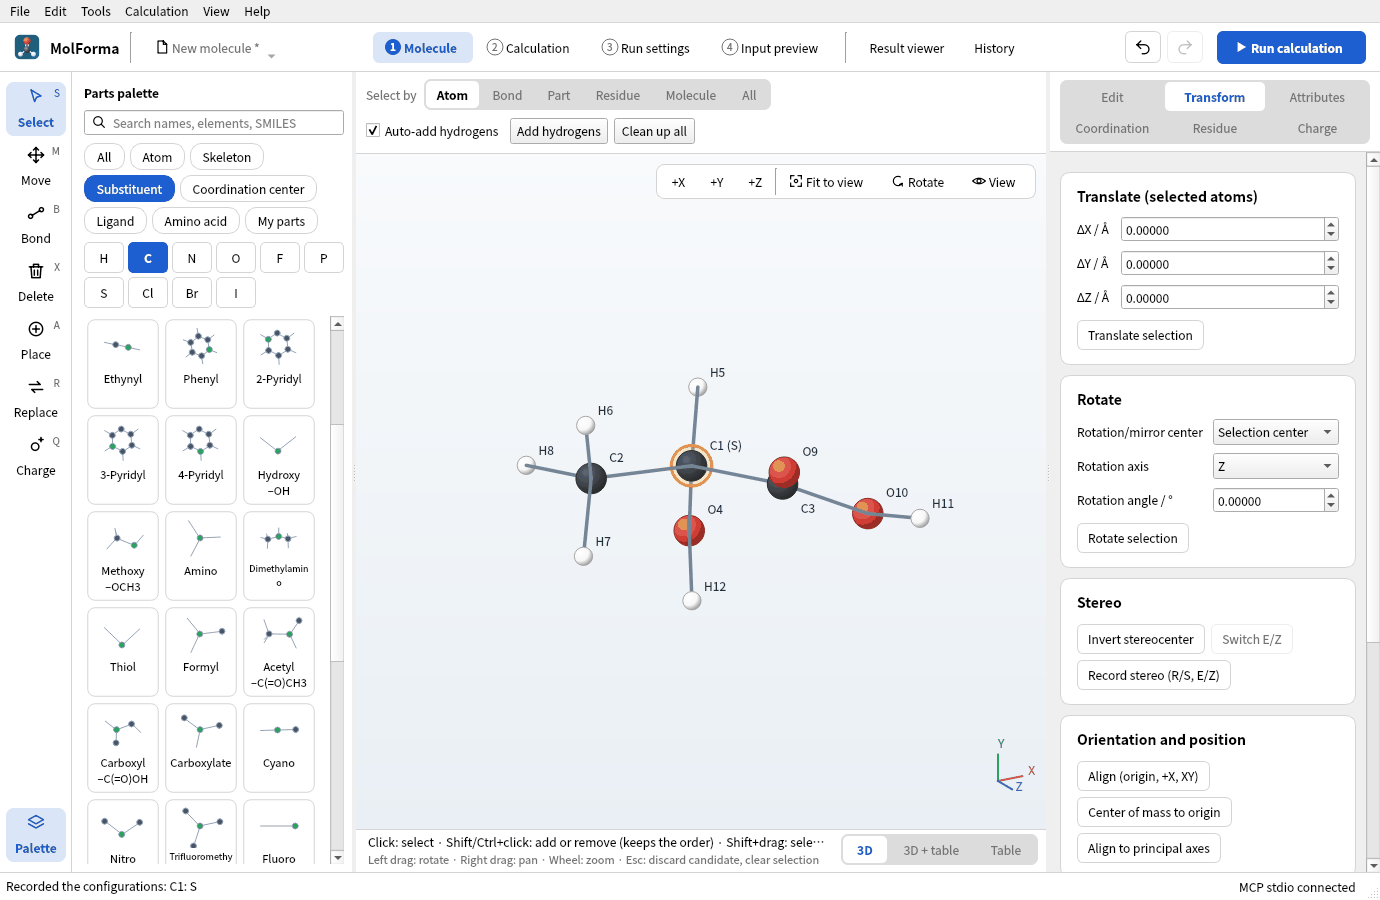
Task: Open the Palette panel icon
Action: (x=36, y=834)
